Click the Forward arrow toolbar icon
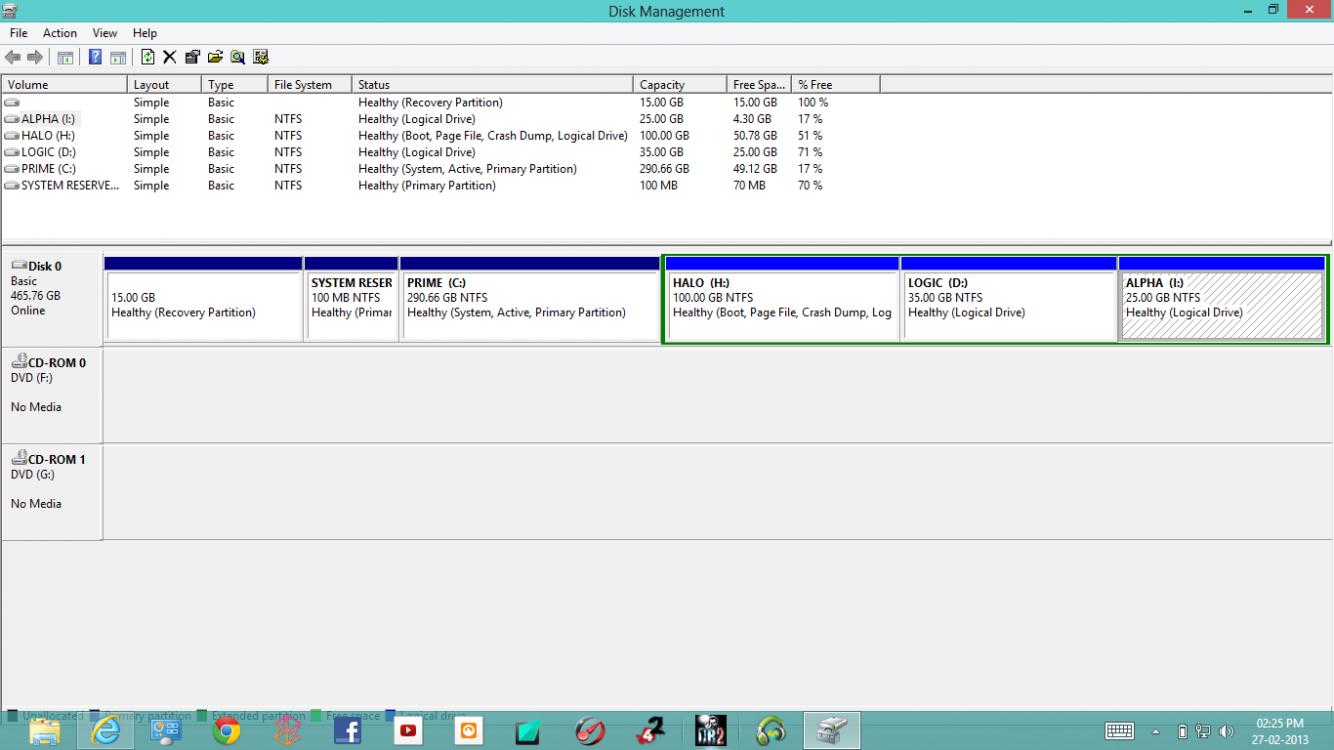Viewport: 1334px width, 750px height. click(x=35, y=57)
